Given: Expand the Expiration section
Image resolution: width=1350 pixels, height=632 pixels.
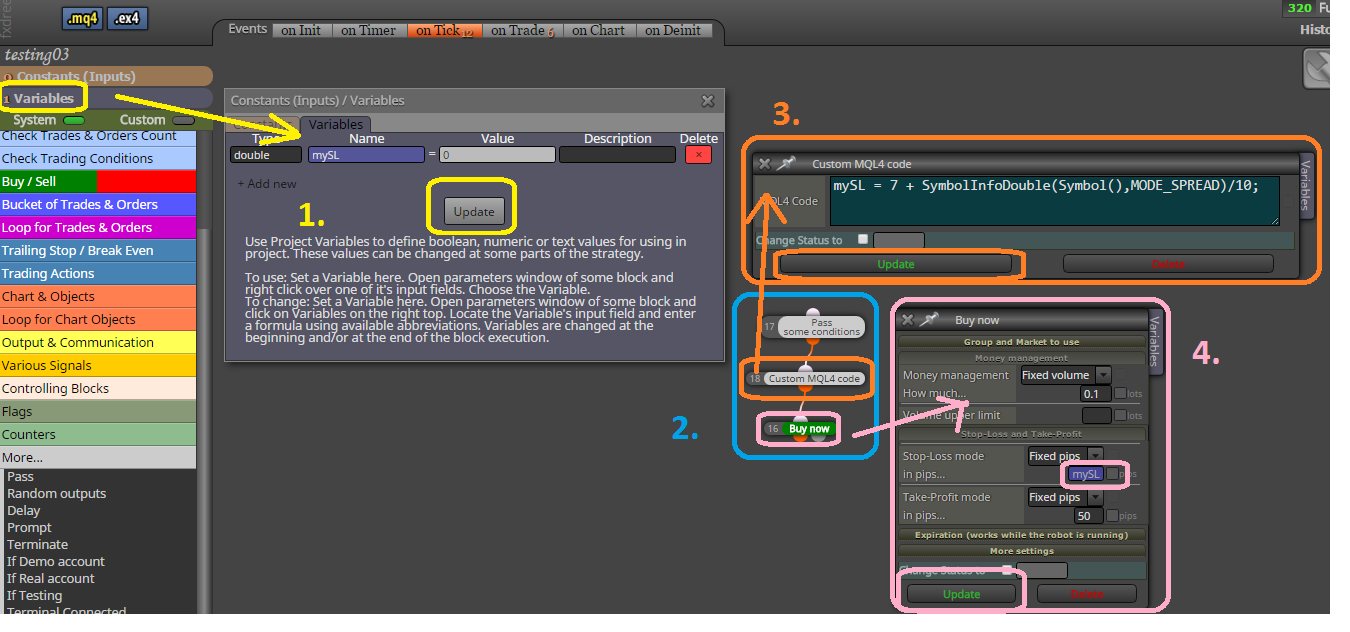Looking at the screenshot, I should (1021, 535).
